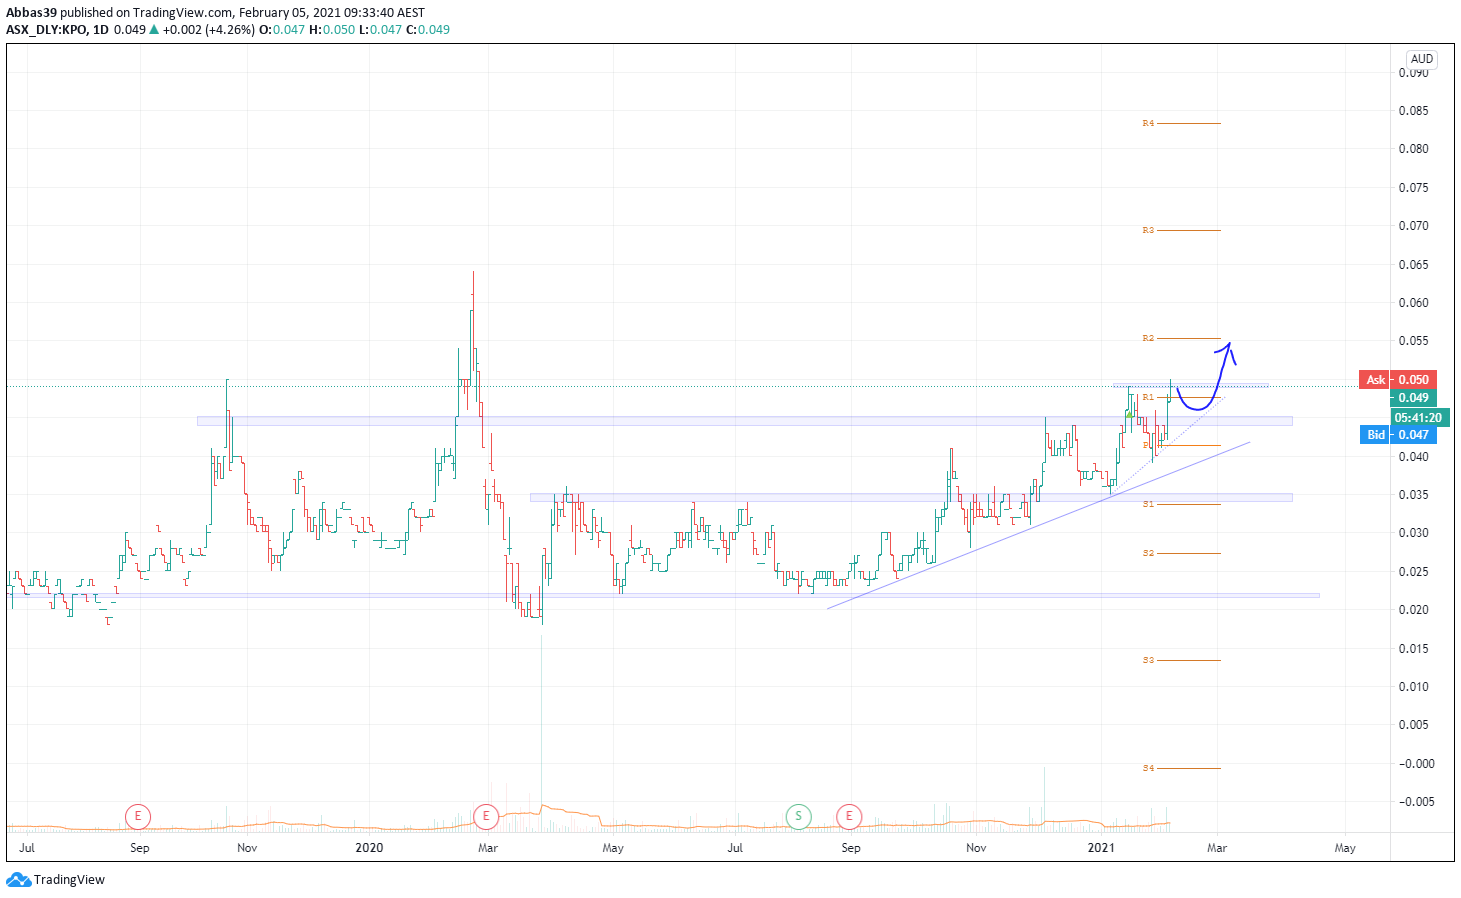Open the AUD currency selector
Screen dimensions: 1461x898
(x=1422, y=59)
